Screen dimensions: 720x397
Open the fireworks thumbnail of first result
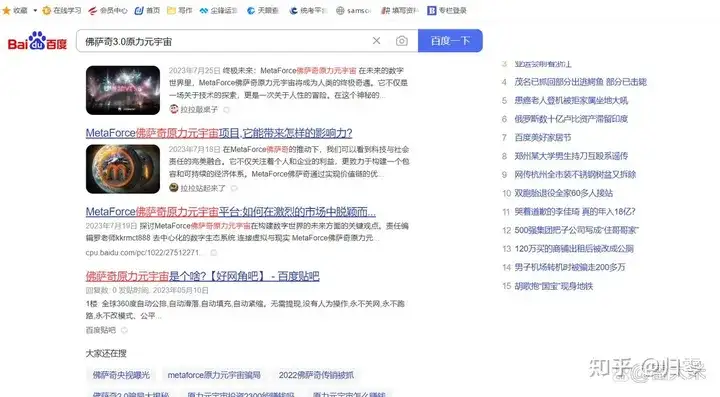pos(123,90)
